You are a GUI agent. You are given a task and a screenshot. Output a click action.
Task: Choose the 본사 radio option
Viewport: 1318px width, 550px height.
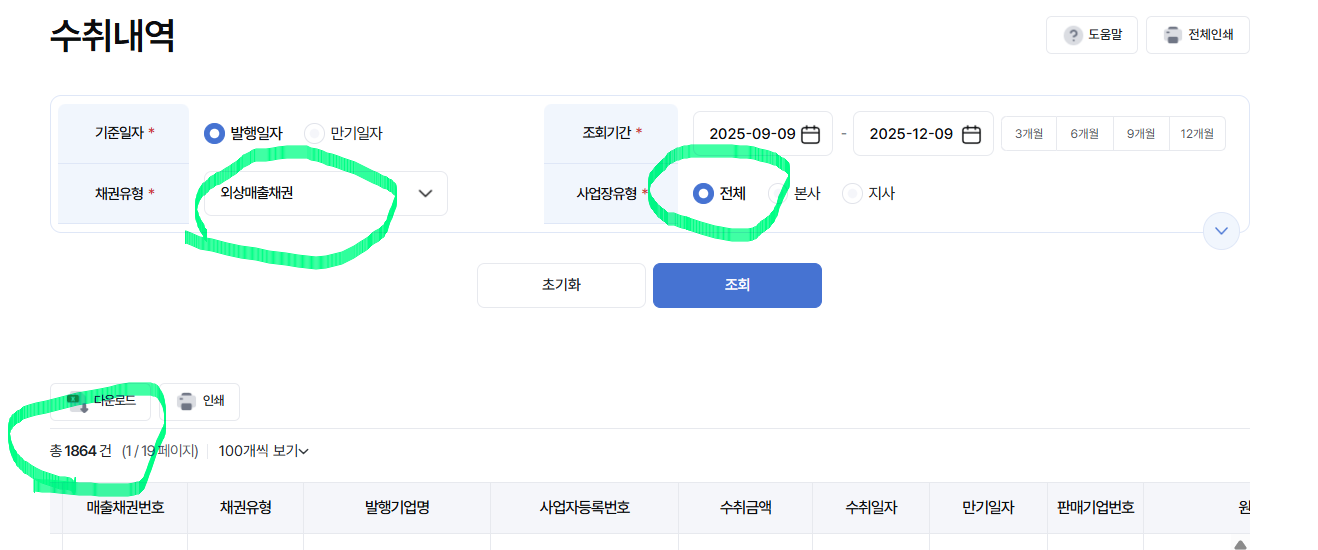(x=777, y=194)
